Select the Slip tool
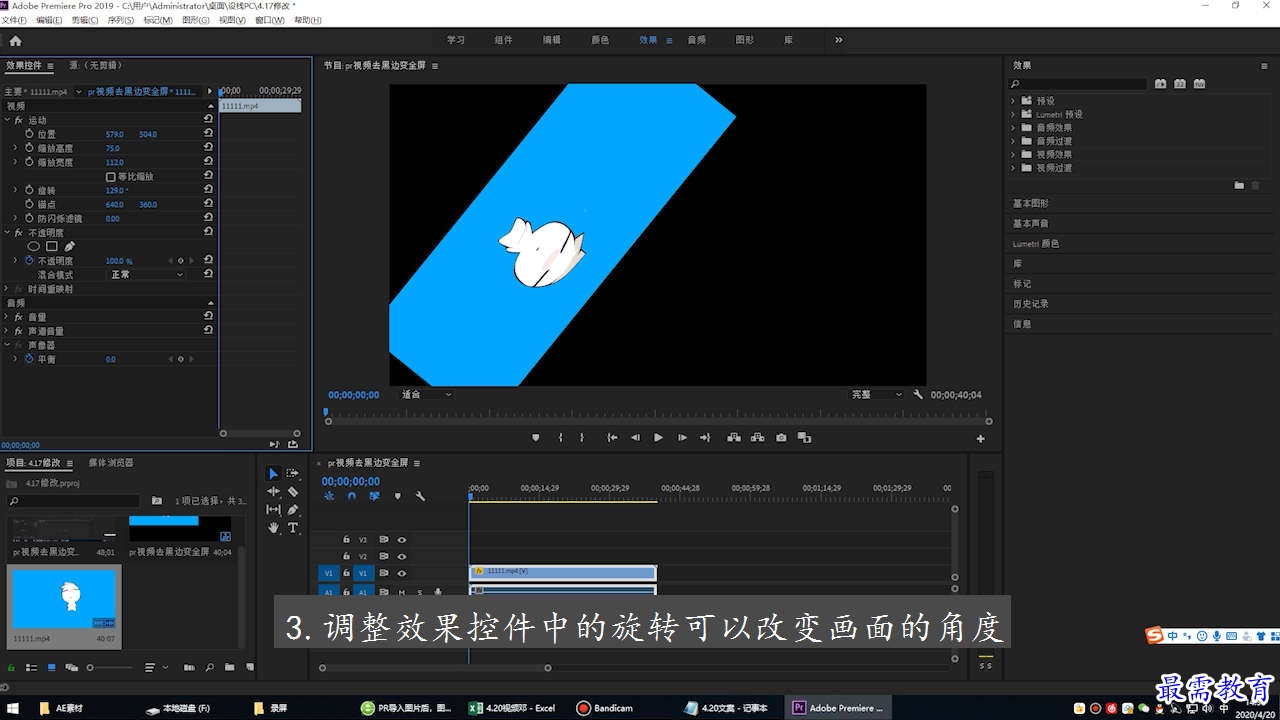Screen dimensions: 1280x720 (273, 509)
